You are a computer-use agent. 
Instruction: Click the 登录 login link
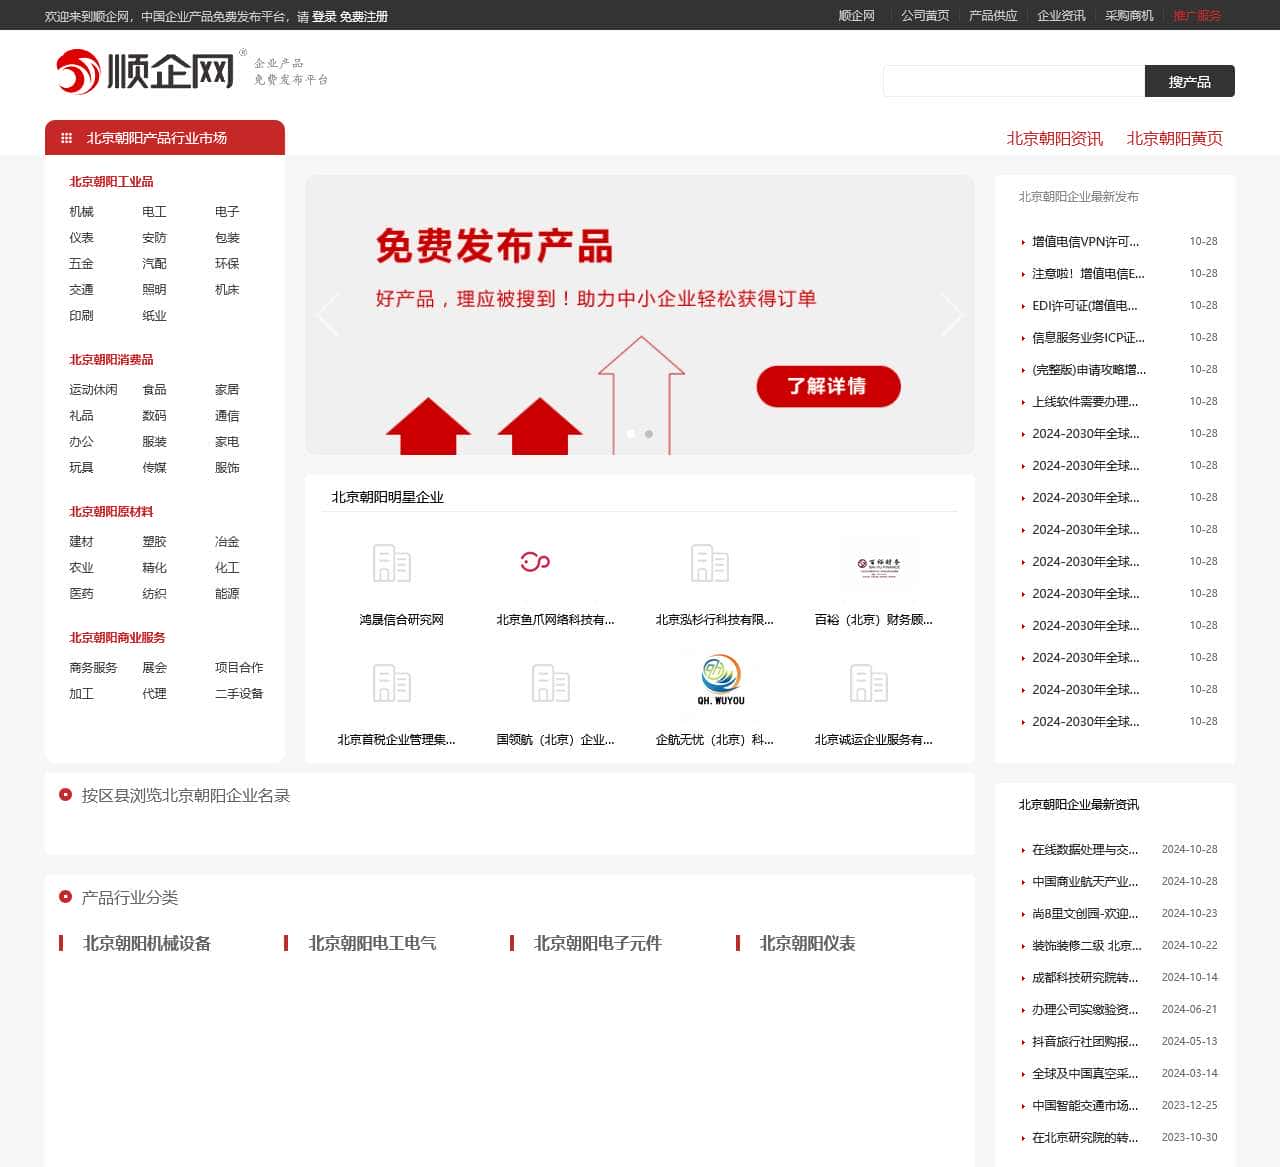[x=324, y=17]
